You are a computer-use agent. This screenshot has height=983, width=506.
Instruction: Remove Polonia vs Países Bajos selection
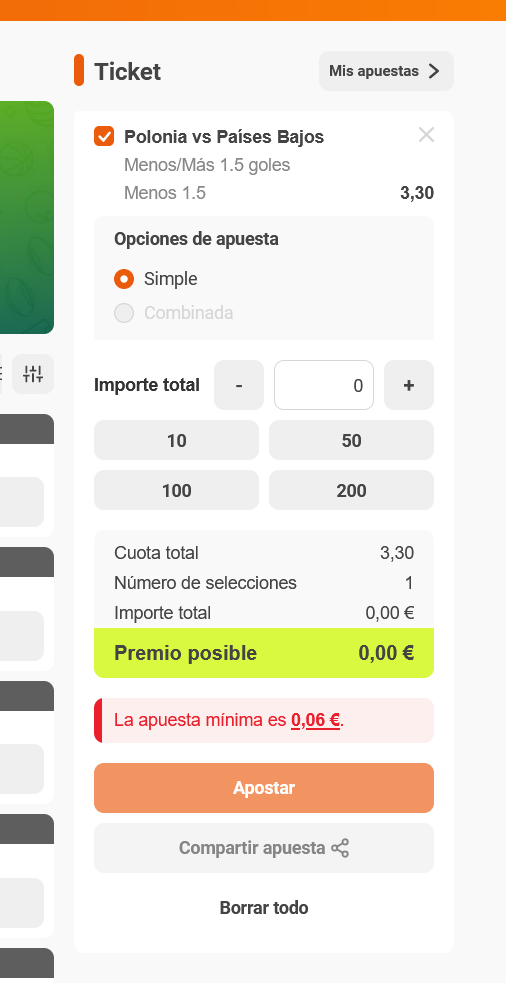pyautogui.click(x=426, y=135)
